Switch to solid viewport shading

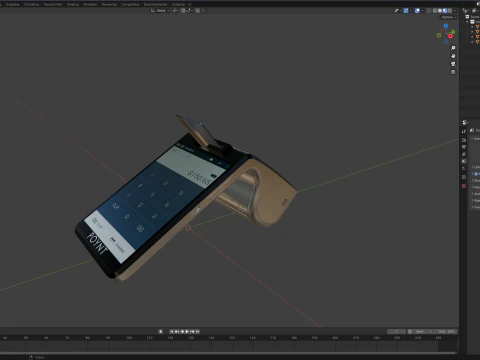point(440,11)
